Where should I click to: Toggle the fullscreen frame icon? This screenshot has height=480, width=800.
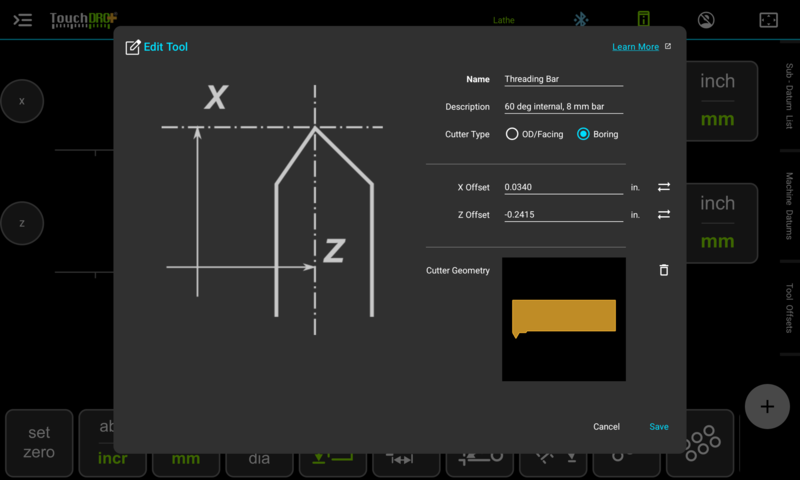(x=768, y=20)
